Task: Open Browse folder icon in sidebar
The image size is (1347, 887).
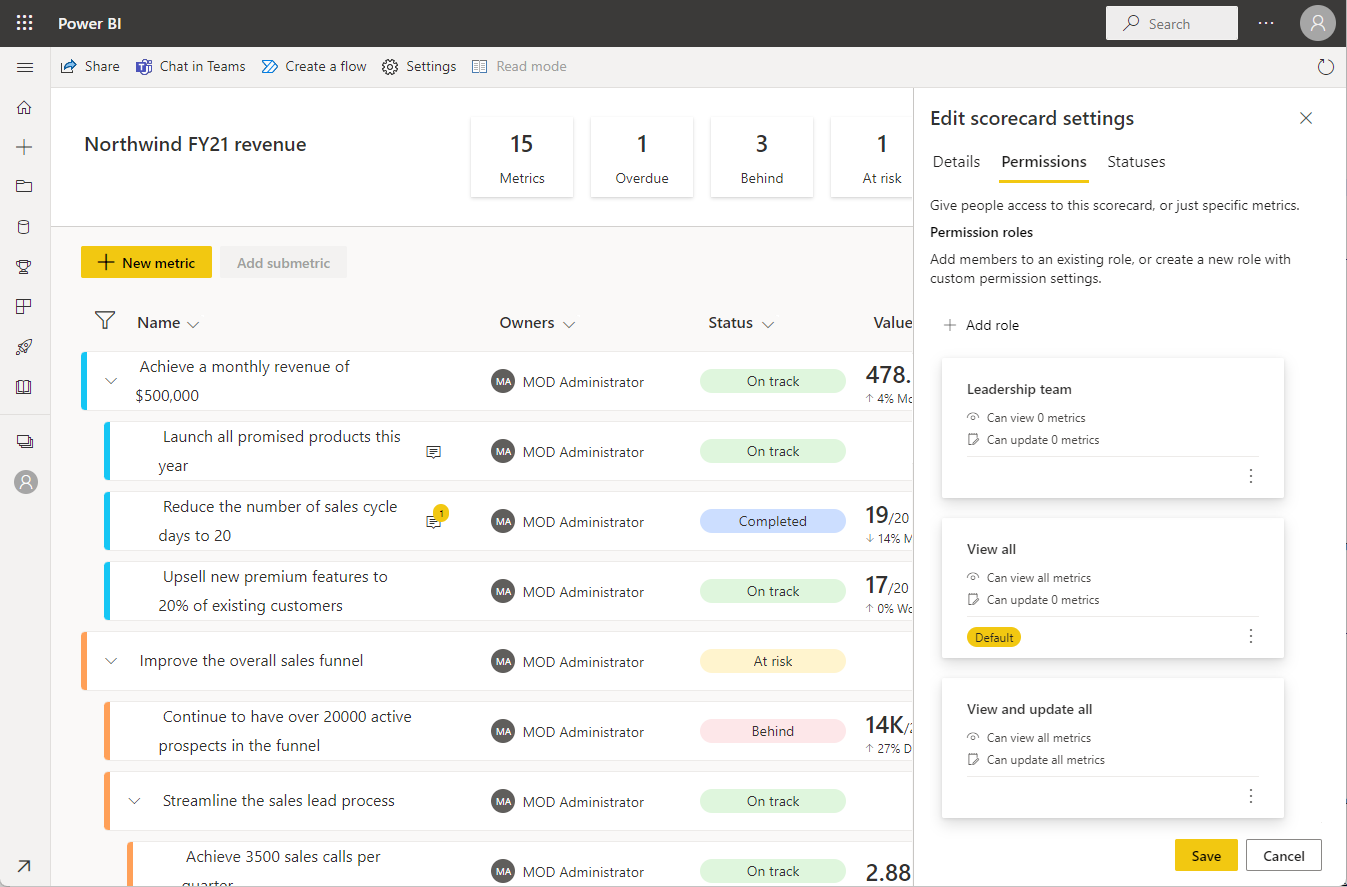Action: (25, 187)
